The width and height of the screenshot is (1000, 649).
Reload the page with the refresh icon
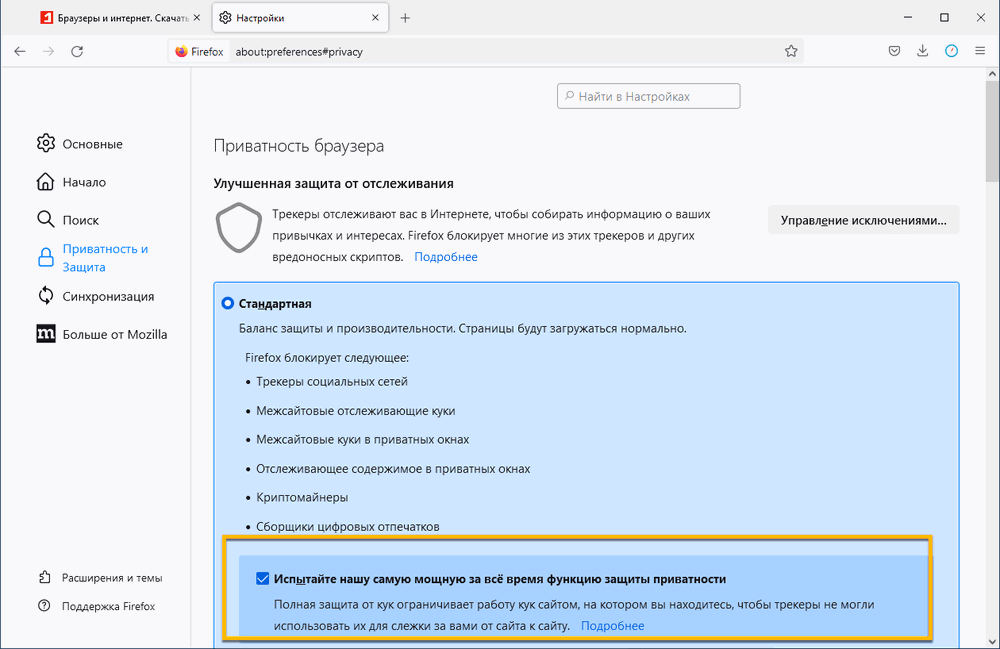pos(77,51)
